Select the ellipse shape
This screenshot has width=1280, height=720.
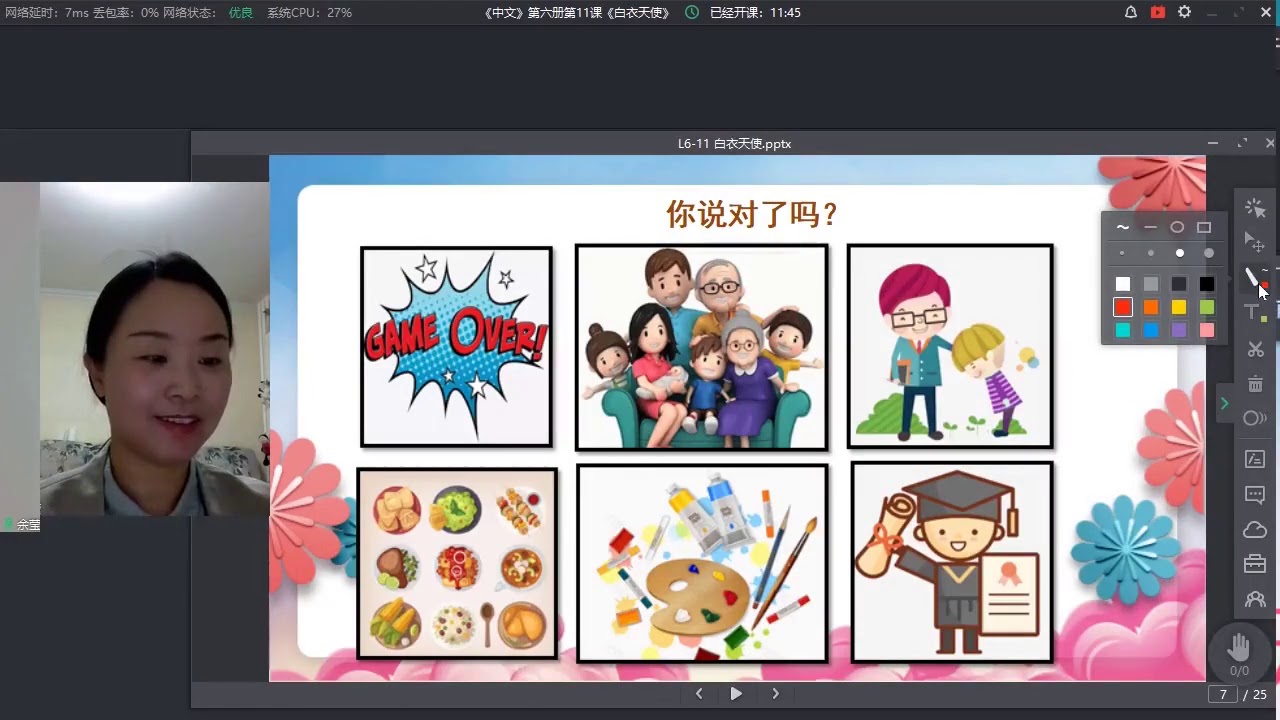pos(1177,227)
